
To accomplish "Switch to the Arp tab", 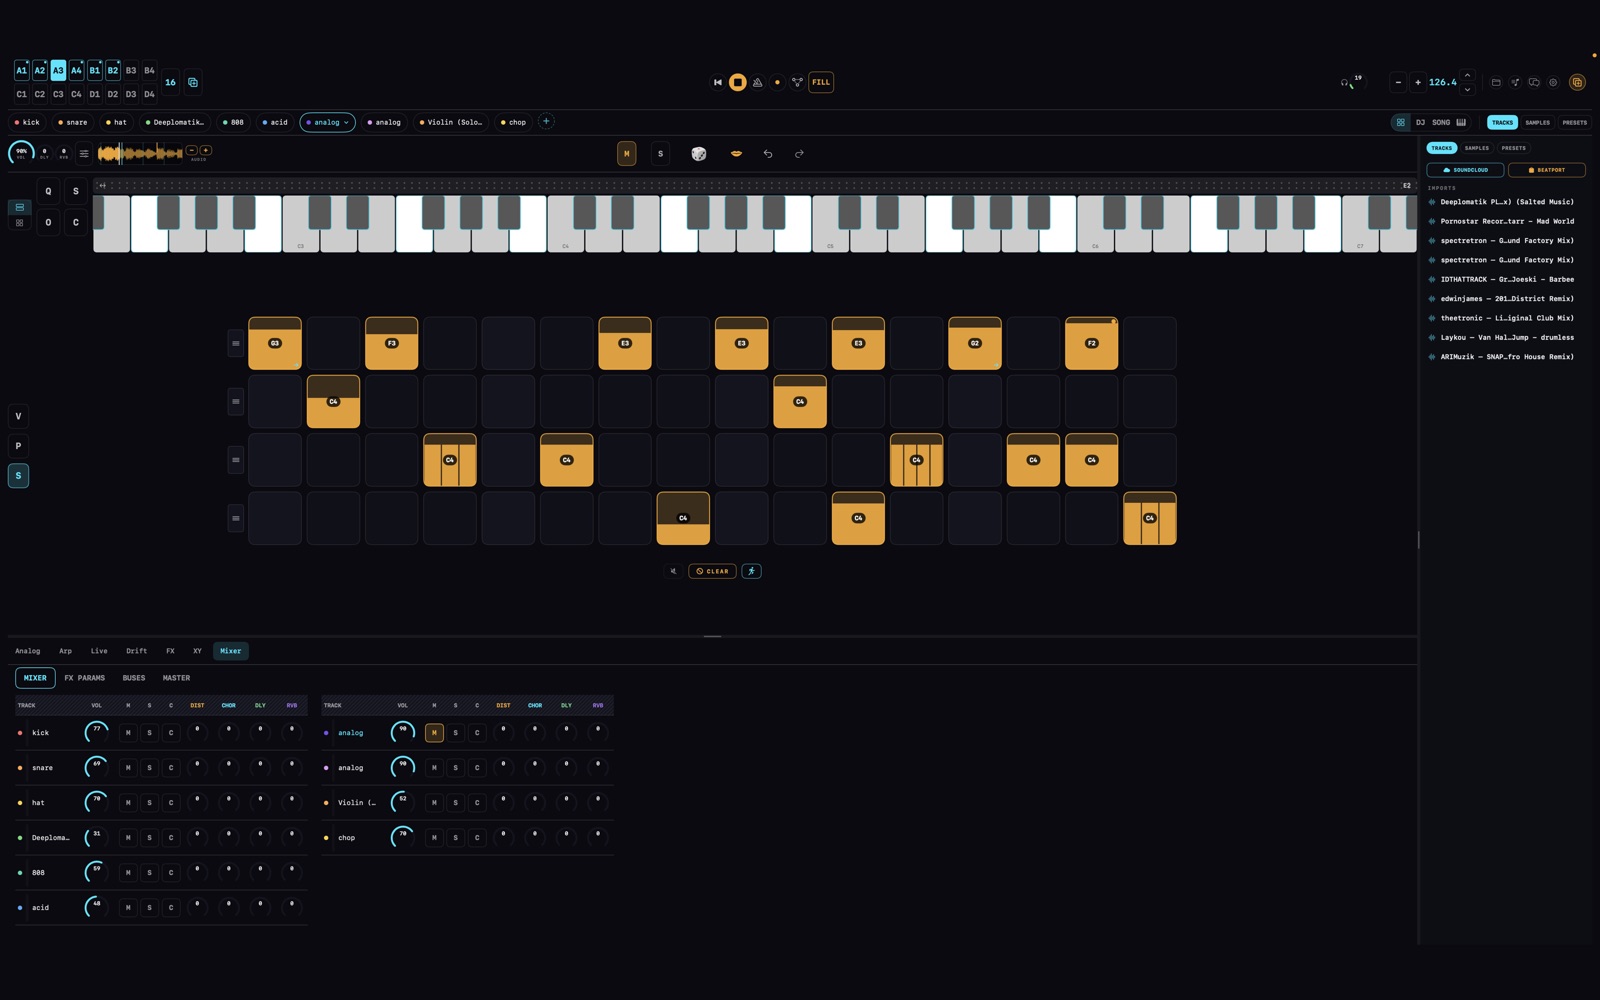I will [65, 651].
